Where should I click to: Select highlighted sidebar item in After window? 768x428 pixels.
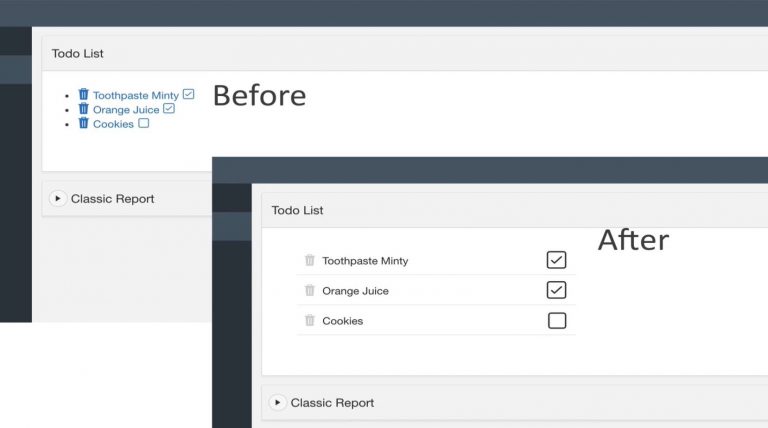coord(232,226)
